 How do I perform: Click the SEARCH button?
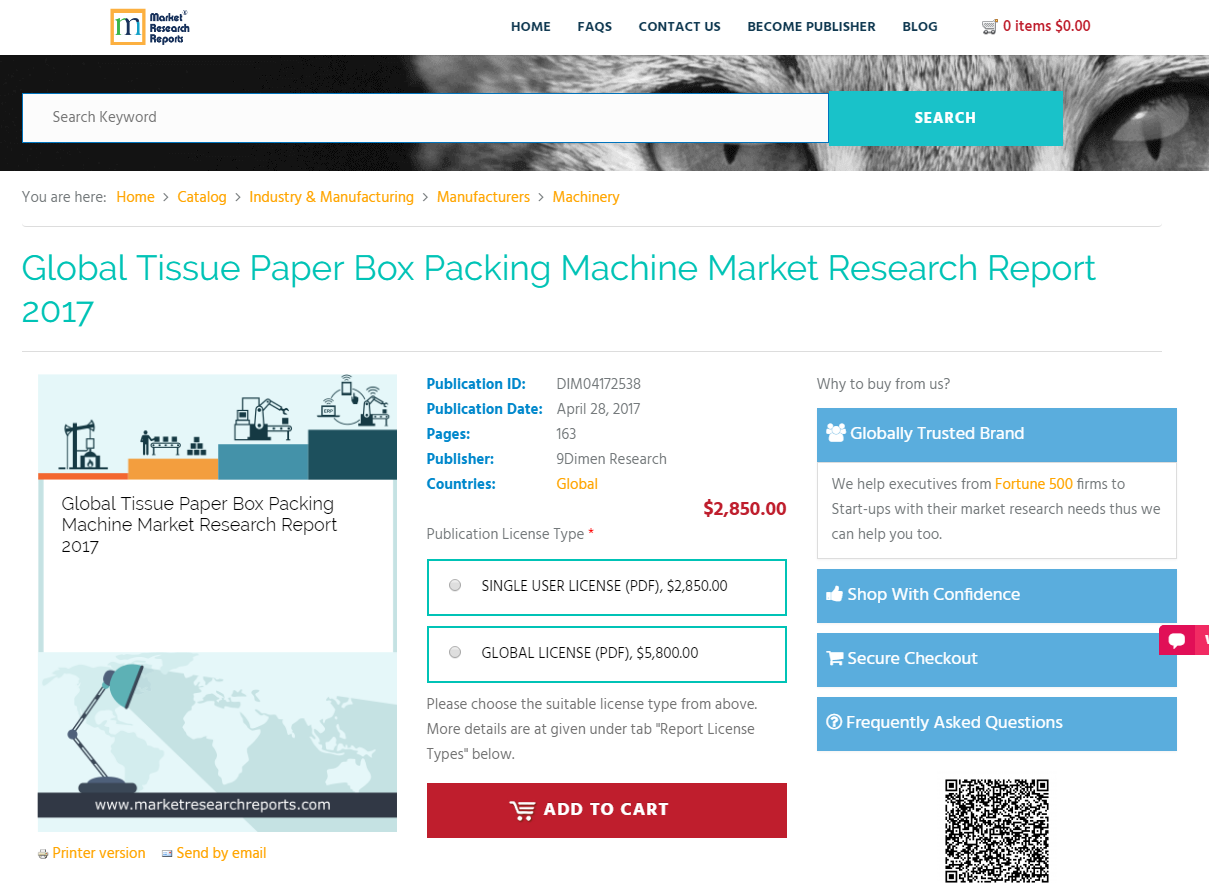tap(946, 118)
